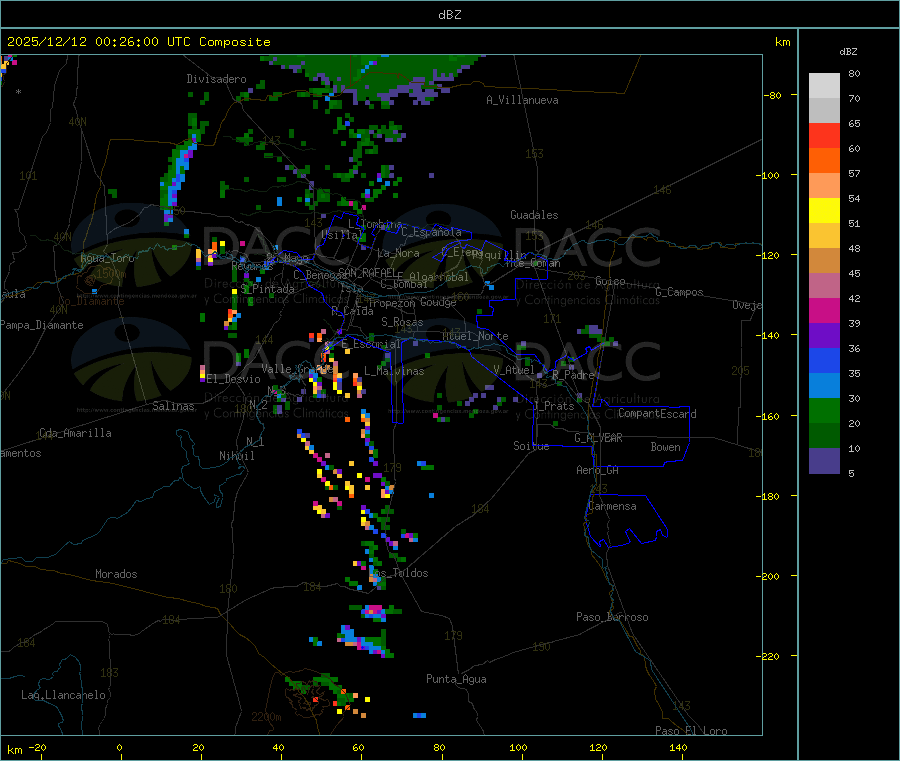Click the L_Malvinas map label
Screen dimensions: 900x761
(x=394, y=371)
